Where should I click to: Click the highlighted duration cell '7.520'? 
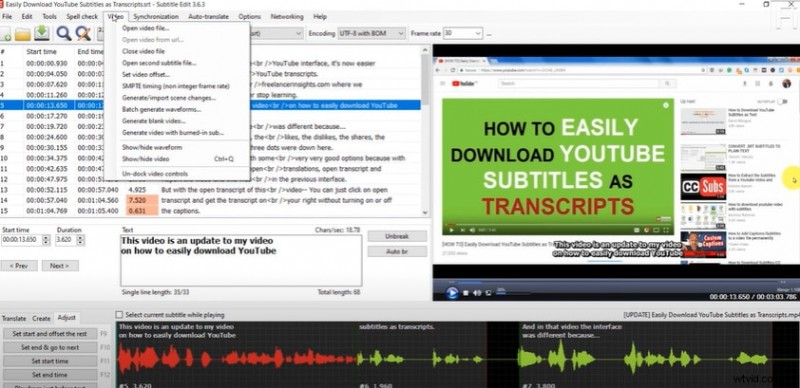(143, 200)
